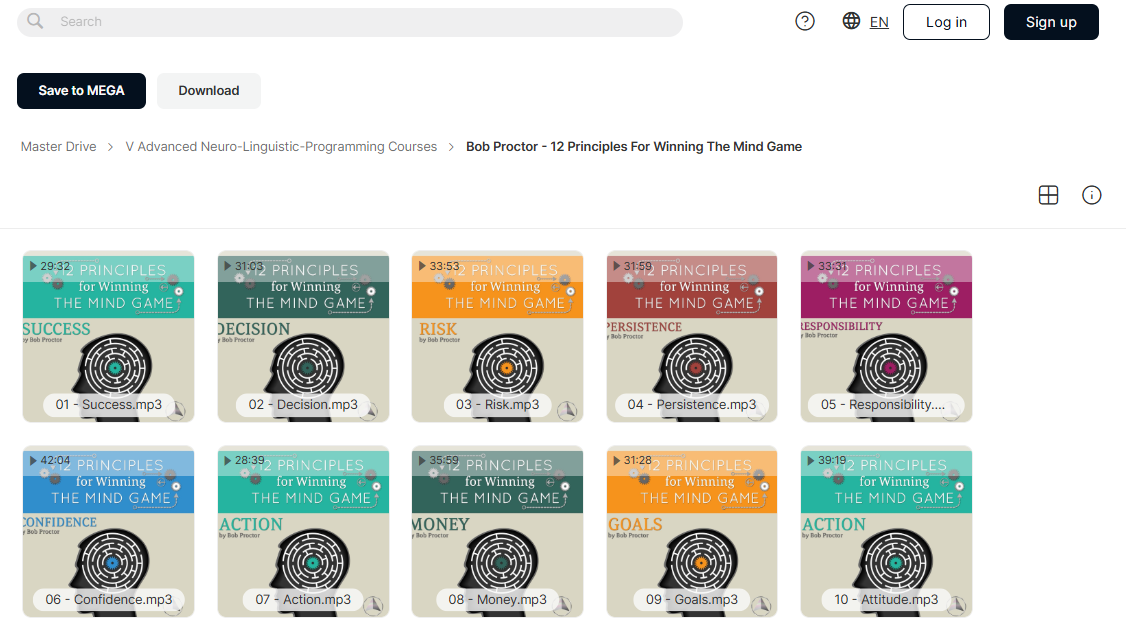This screenshot has height=631, width=1126.
Task: Click the 35:59 play indicator on Money
Action: point(439,461)
